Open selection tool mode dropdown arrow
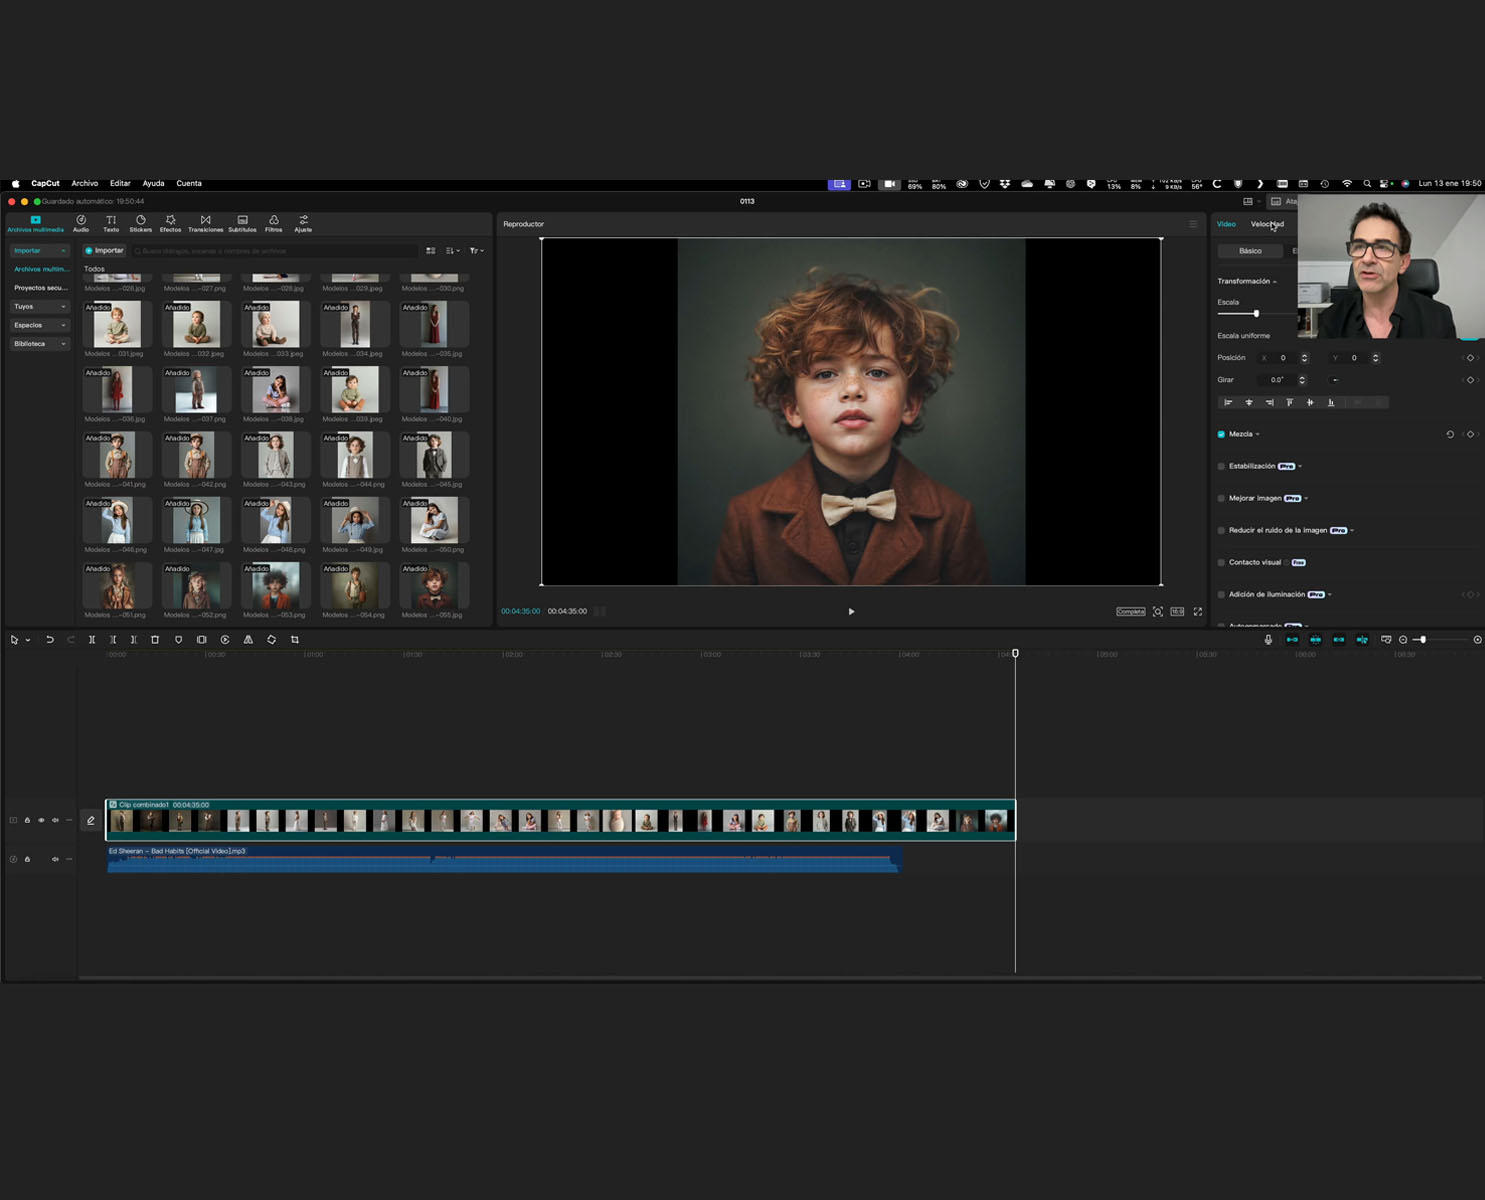Viewport: 1485px width, 1200px height. coord(28,640)
